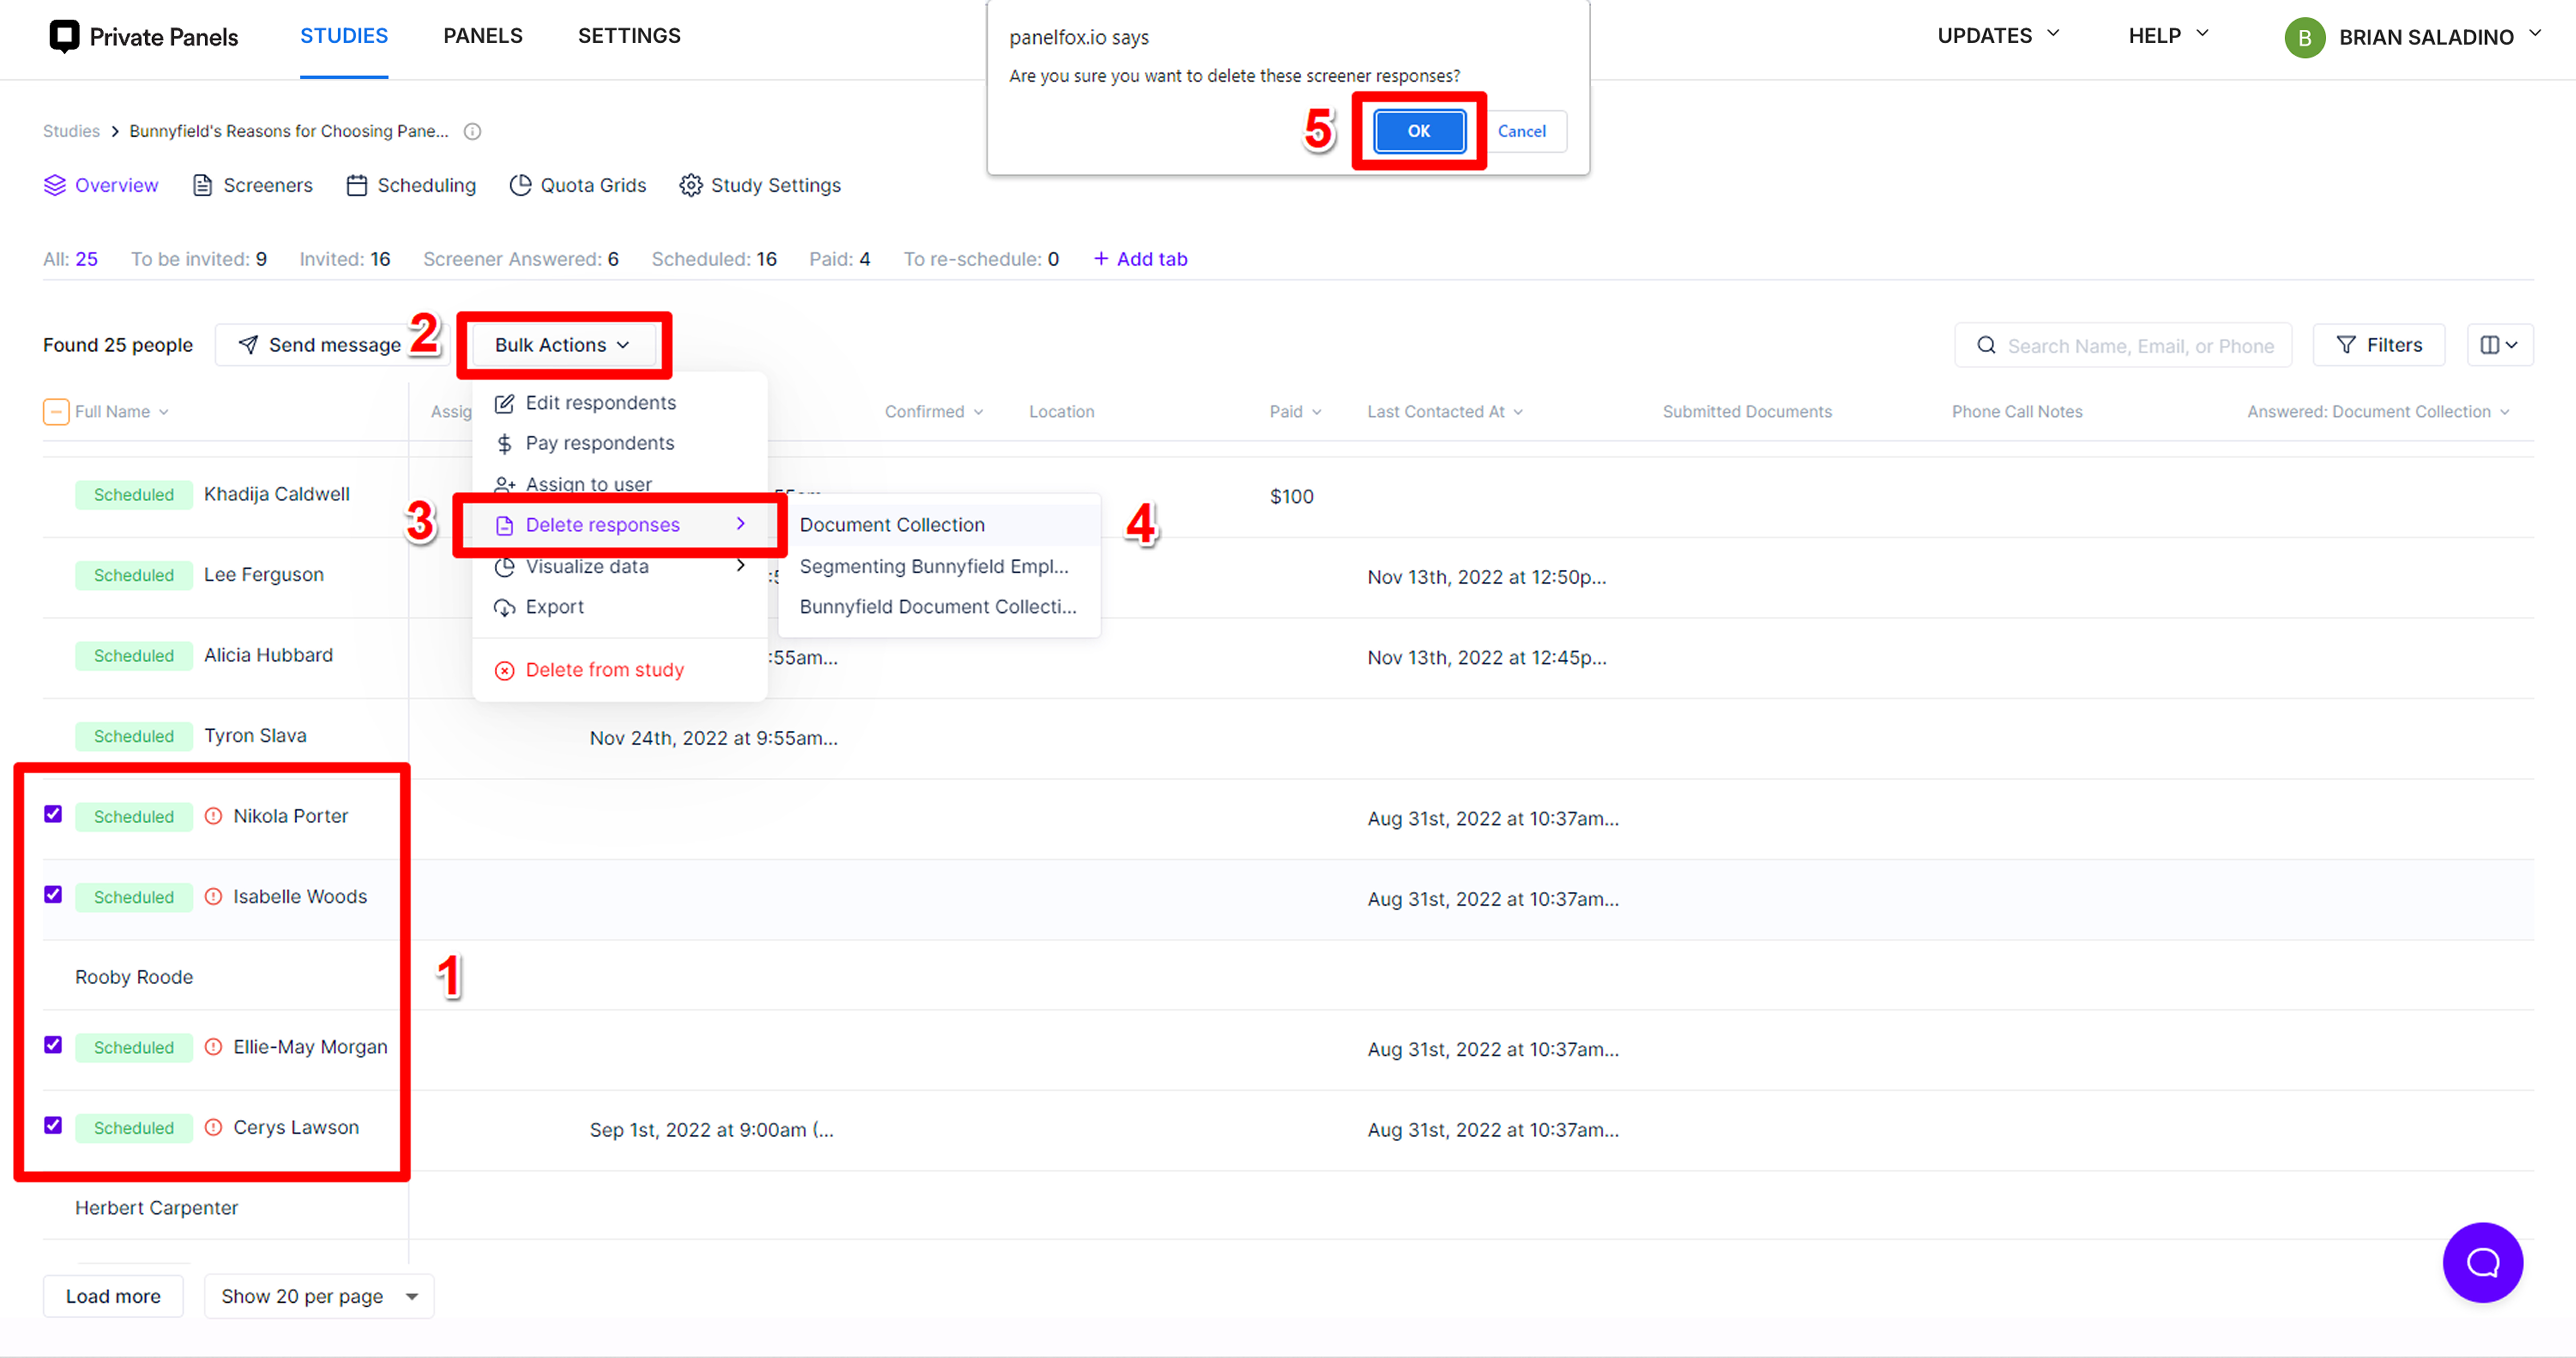Click the warning icon next to Ellie-May Morgan
Screen dimensions: 2576x1358
[x=213, y=1047]
